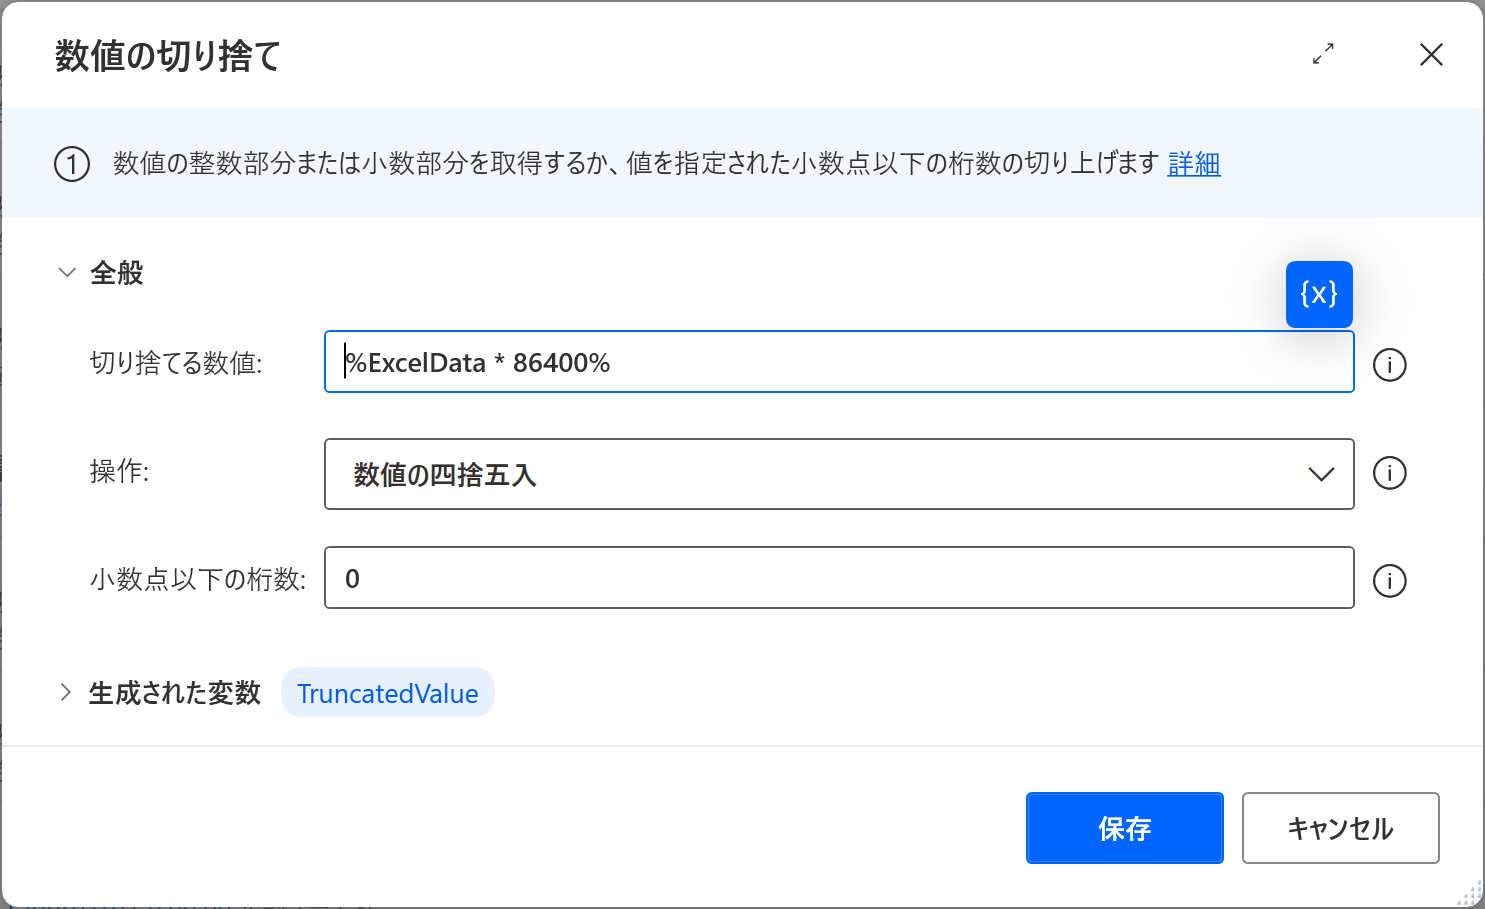
Task: Close the 数値の切り捨て dialog
Action: point(1431,54)
